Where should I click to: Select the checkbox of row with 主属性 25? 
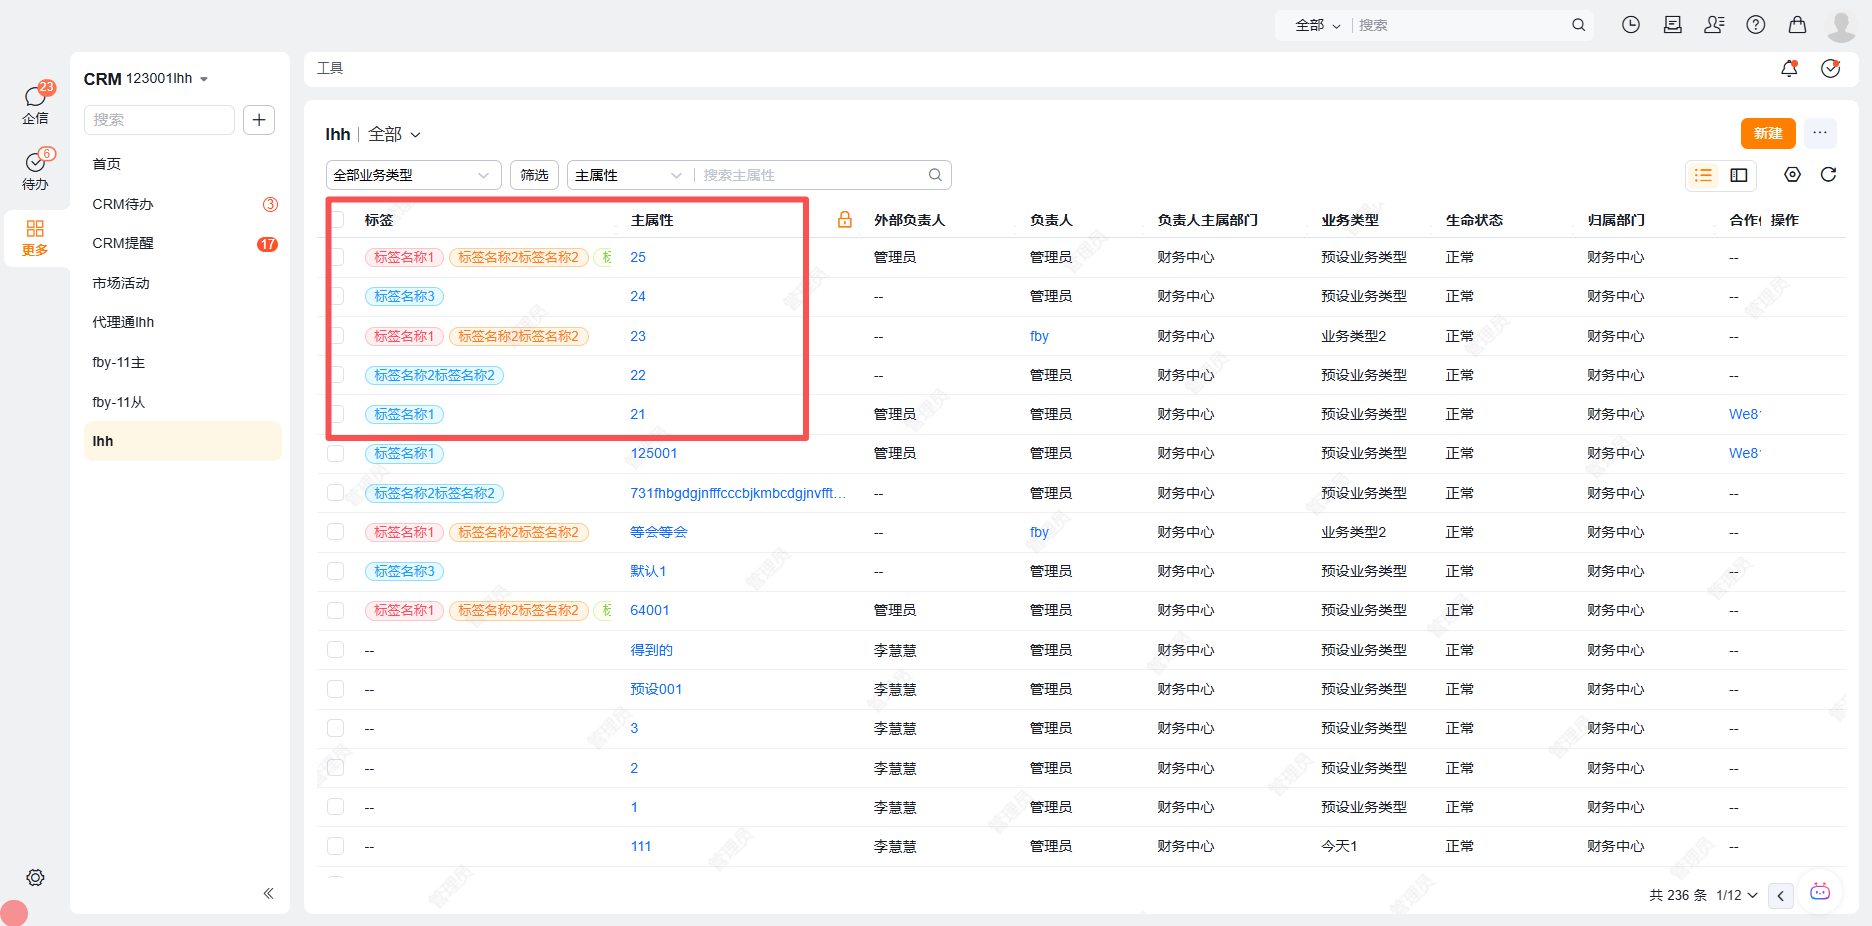pyautogui.click(x=336, y=257)
